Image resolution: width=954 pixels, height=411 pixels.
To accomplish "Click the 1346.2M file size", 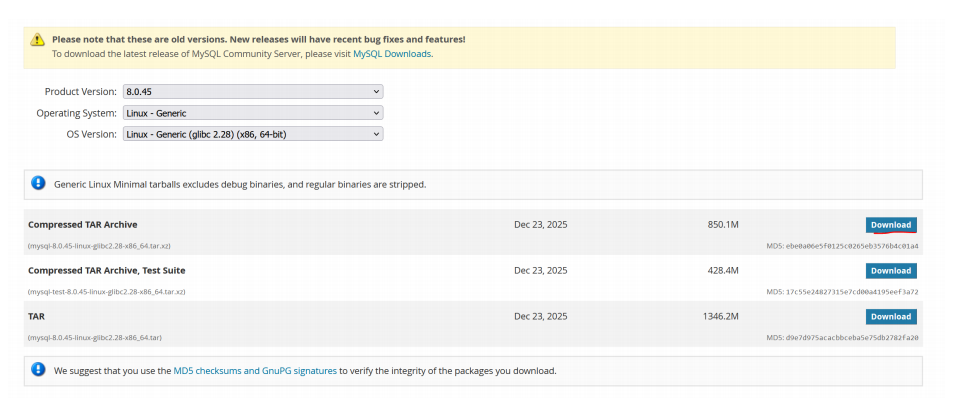I will [x=720, y=317].
